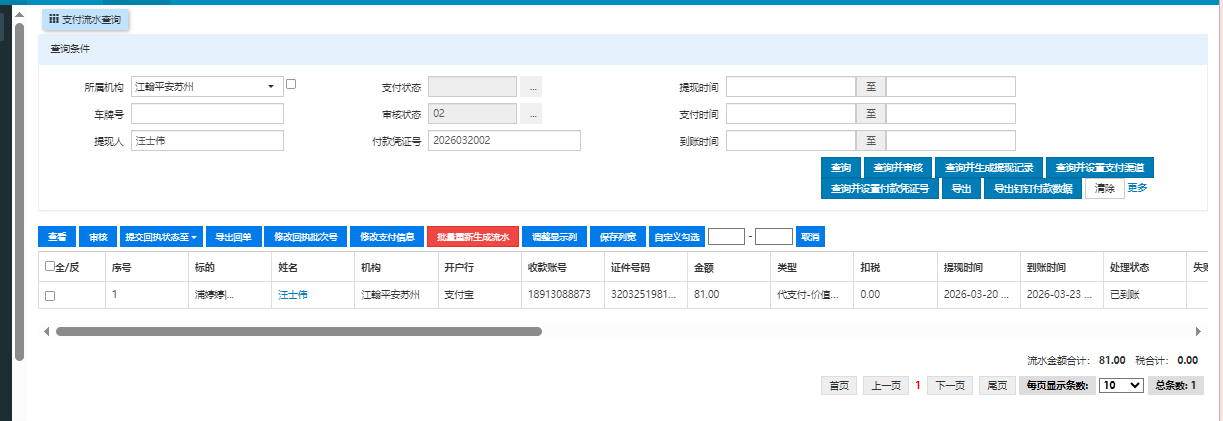The image size is (1223, 421).
Task: Tick the checkbox for row 1 汪士伟
Action: click(50, 295)
